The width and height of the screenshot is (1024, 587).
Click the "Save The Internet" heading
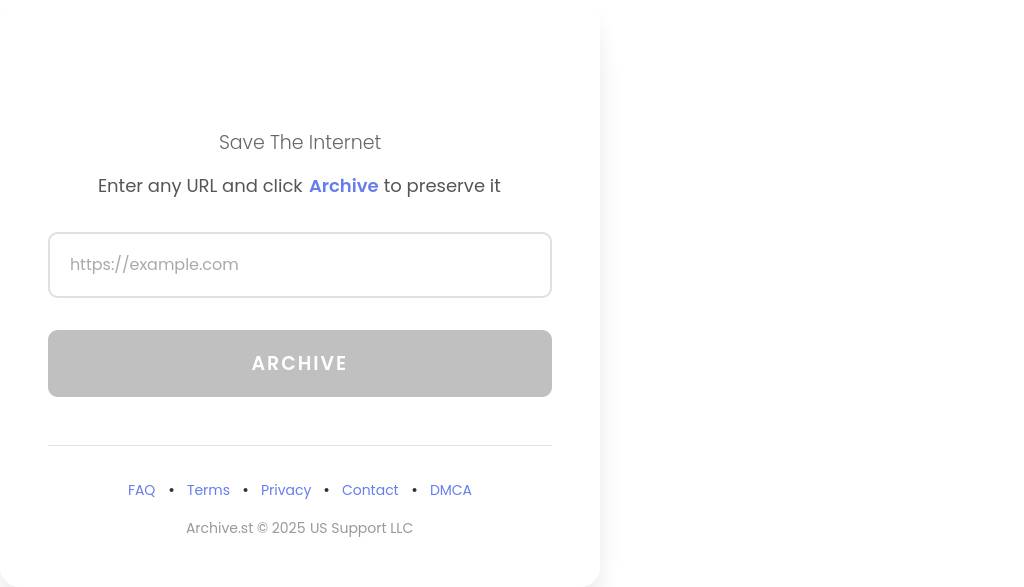pos(300,142)
